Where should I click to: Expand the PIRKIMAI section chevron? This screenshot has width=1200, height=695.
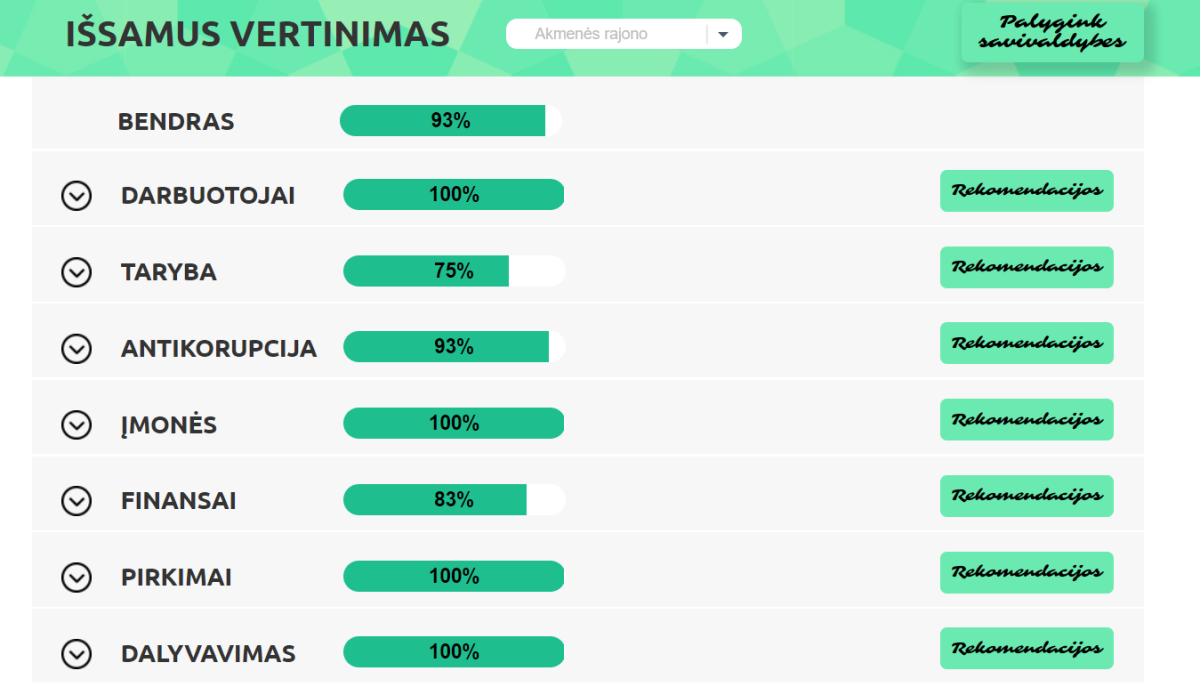coord(76,577)
